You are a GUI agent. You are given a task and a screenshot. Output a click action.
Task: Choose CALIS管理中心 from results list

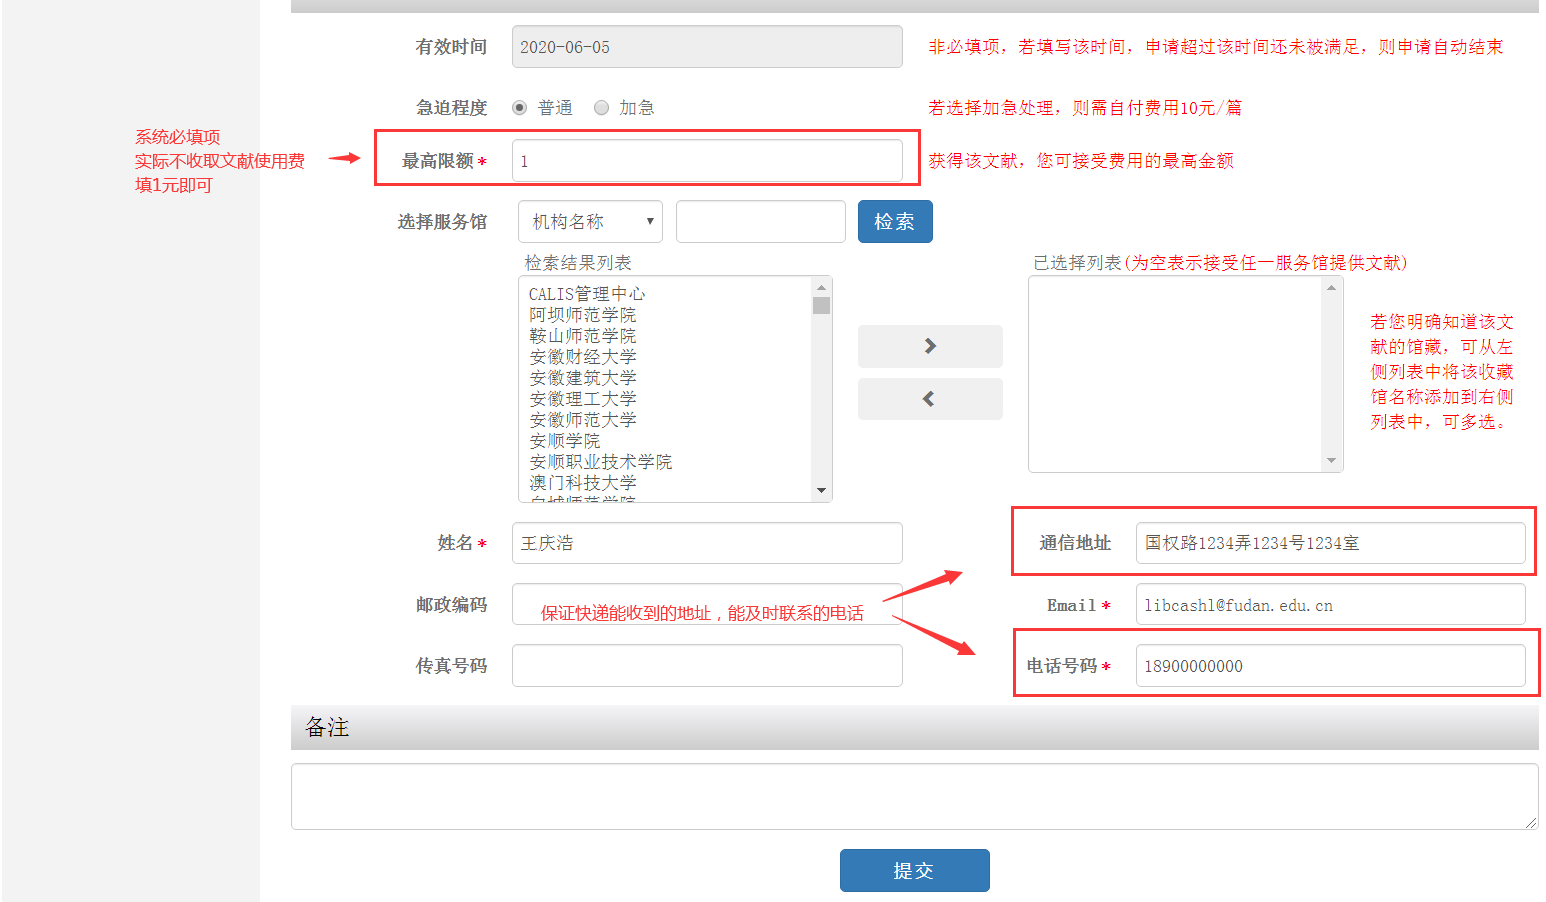pyautogui.click(x=587, y=294)
